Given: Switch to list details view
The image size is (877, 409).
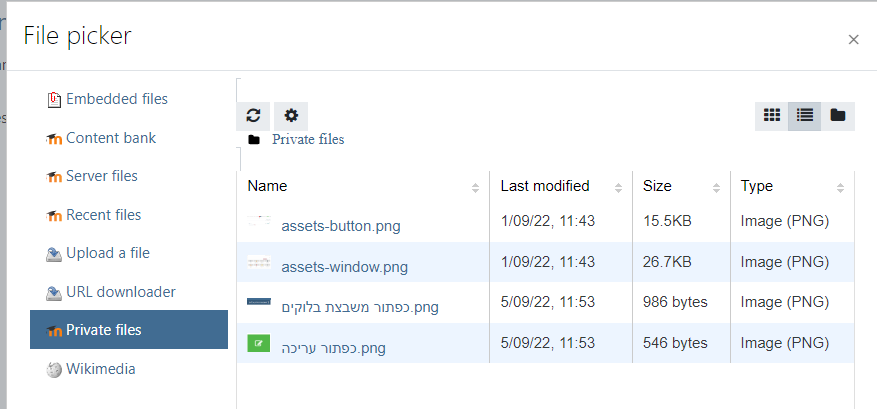Looking at the screenshot, I should 804,115.
